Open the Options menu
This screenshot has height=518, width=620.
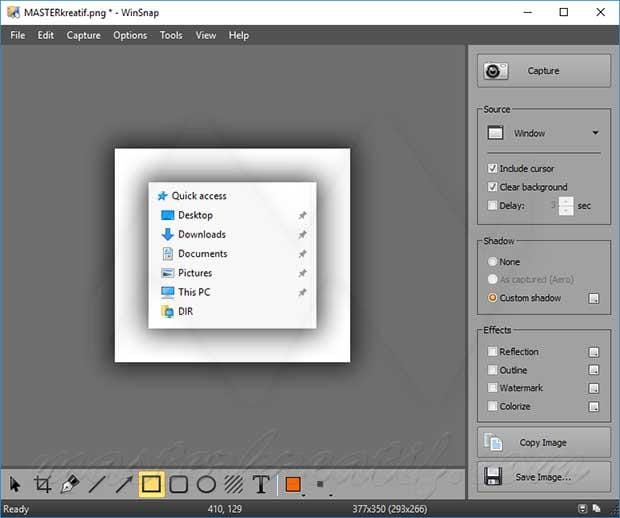[130, 36]
